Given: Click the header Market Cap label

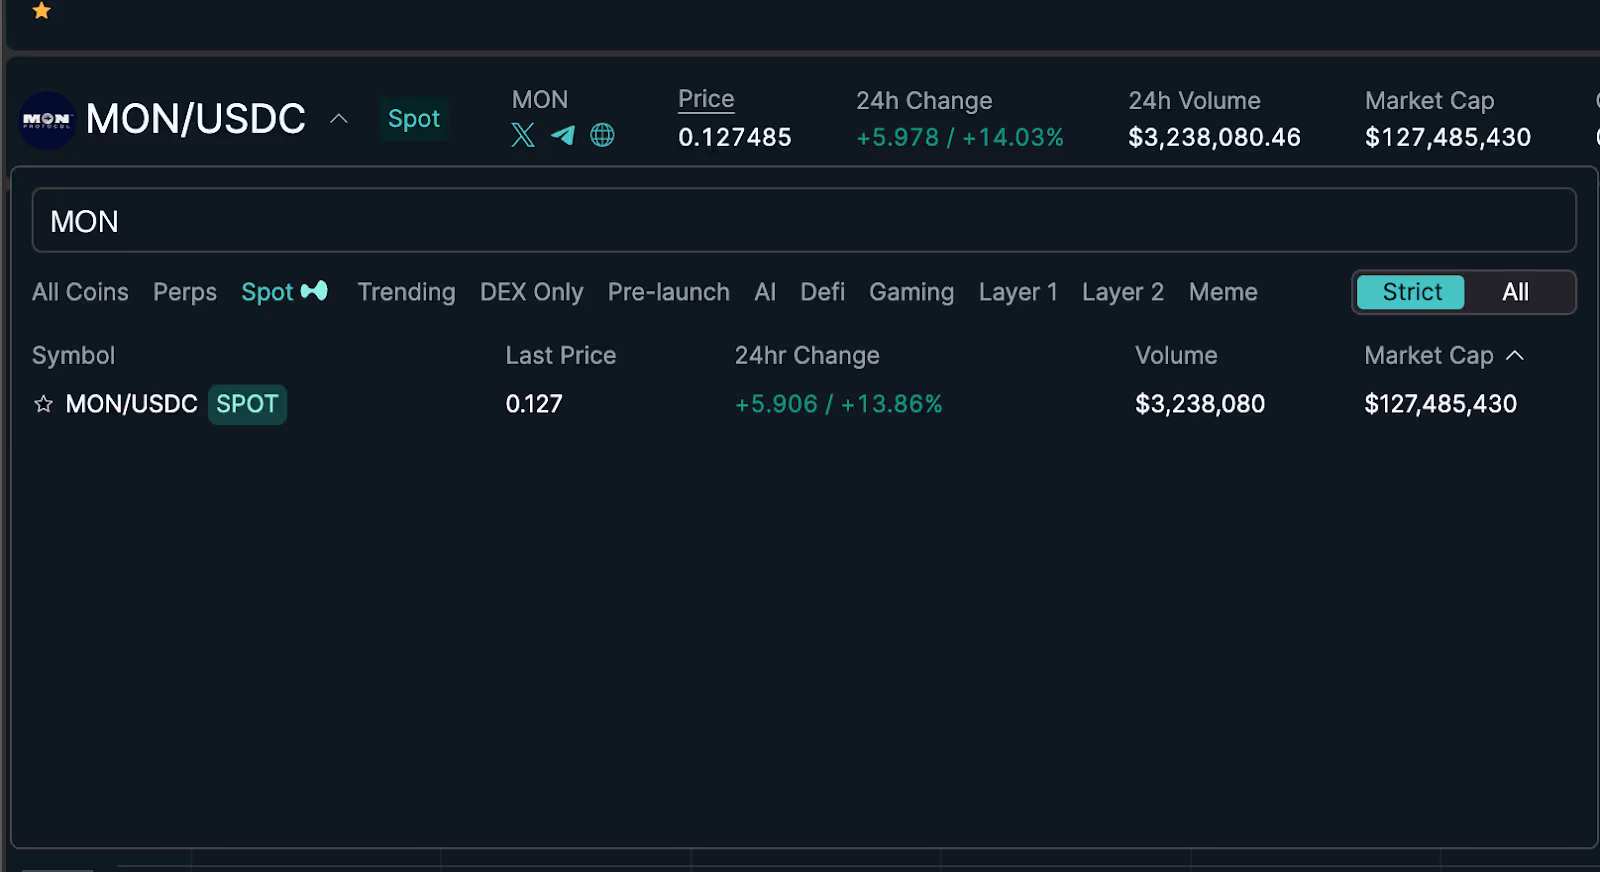Looking at the screenshot, I should point(1429,101).
